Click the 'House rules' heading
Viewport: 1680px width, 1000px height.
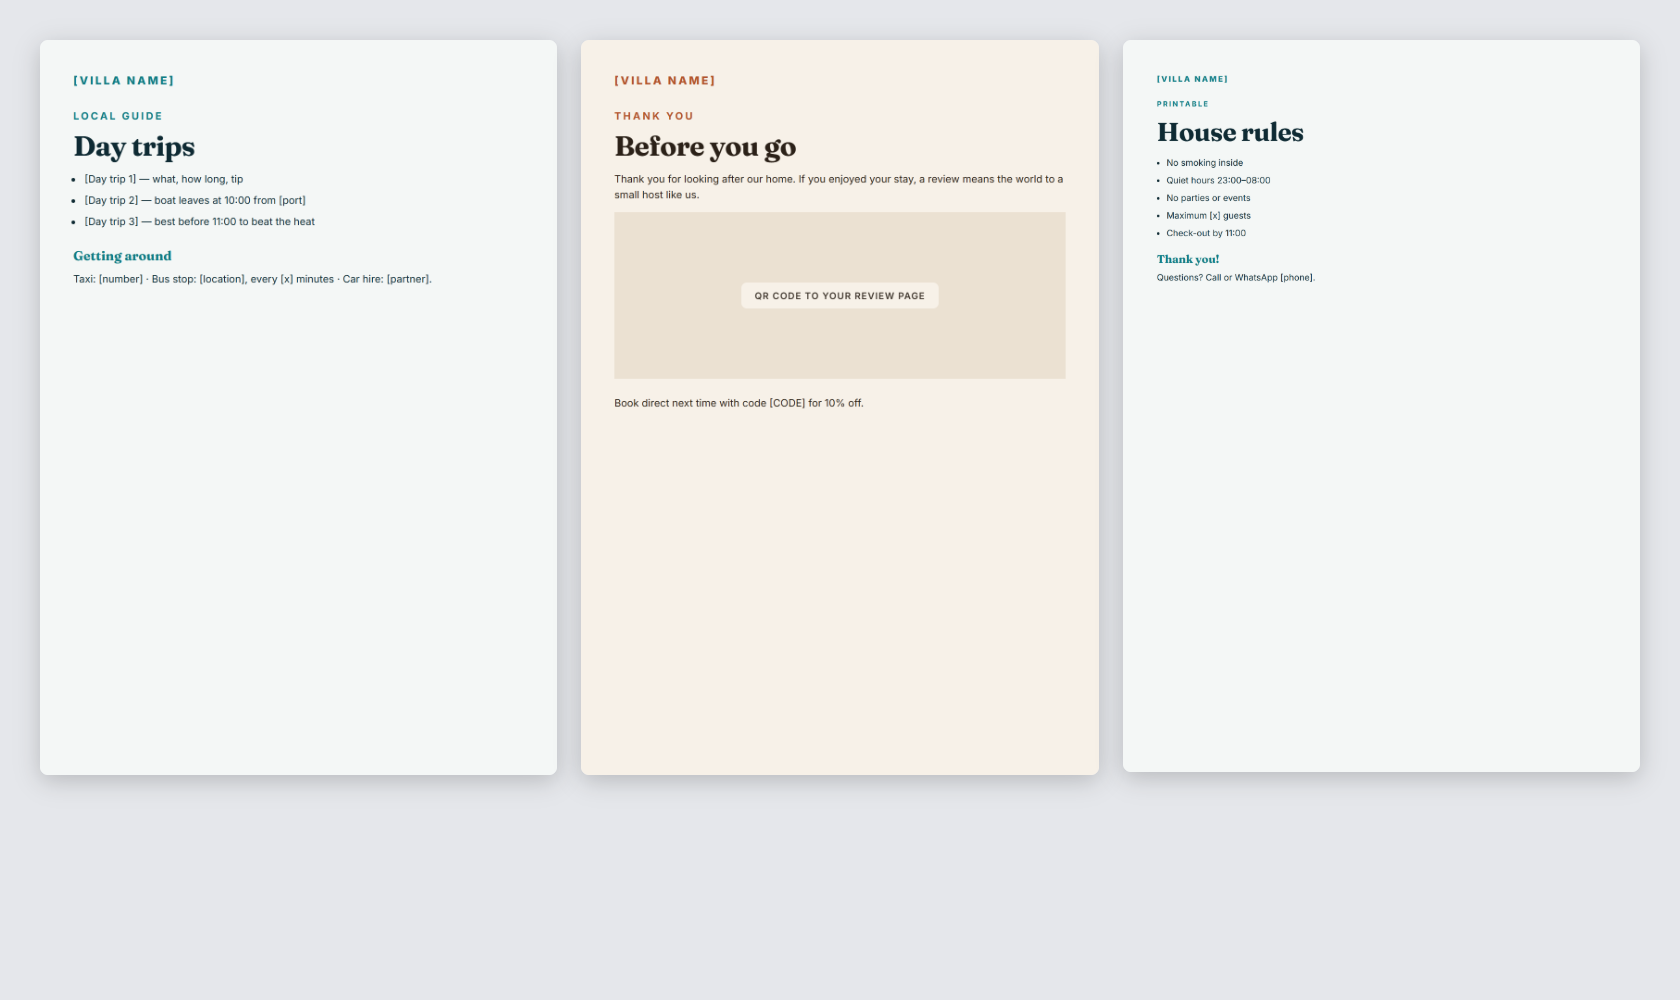click(x=1230, y=133)
